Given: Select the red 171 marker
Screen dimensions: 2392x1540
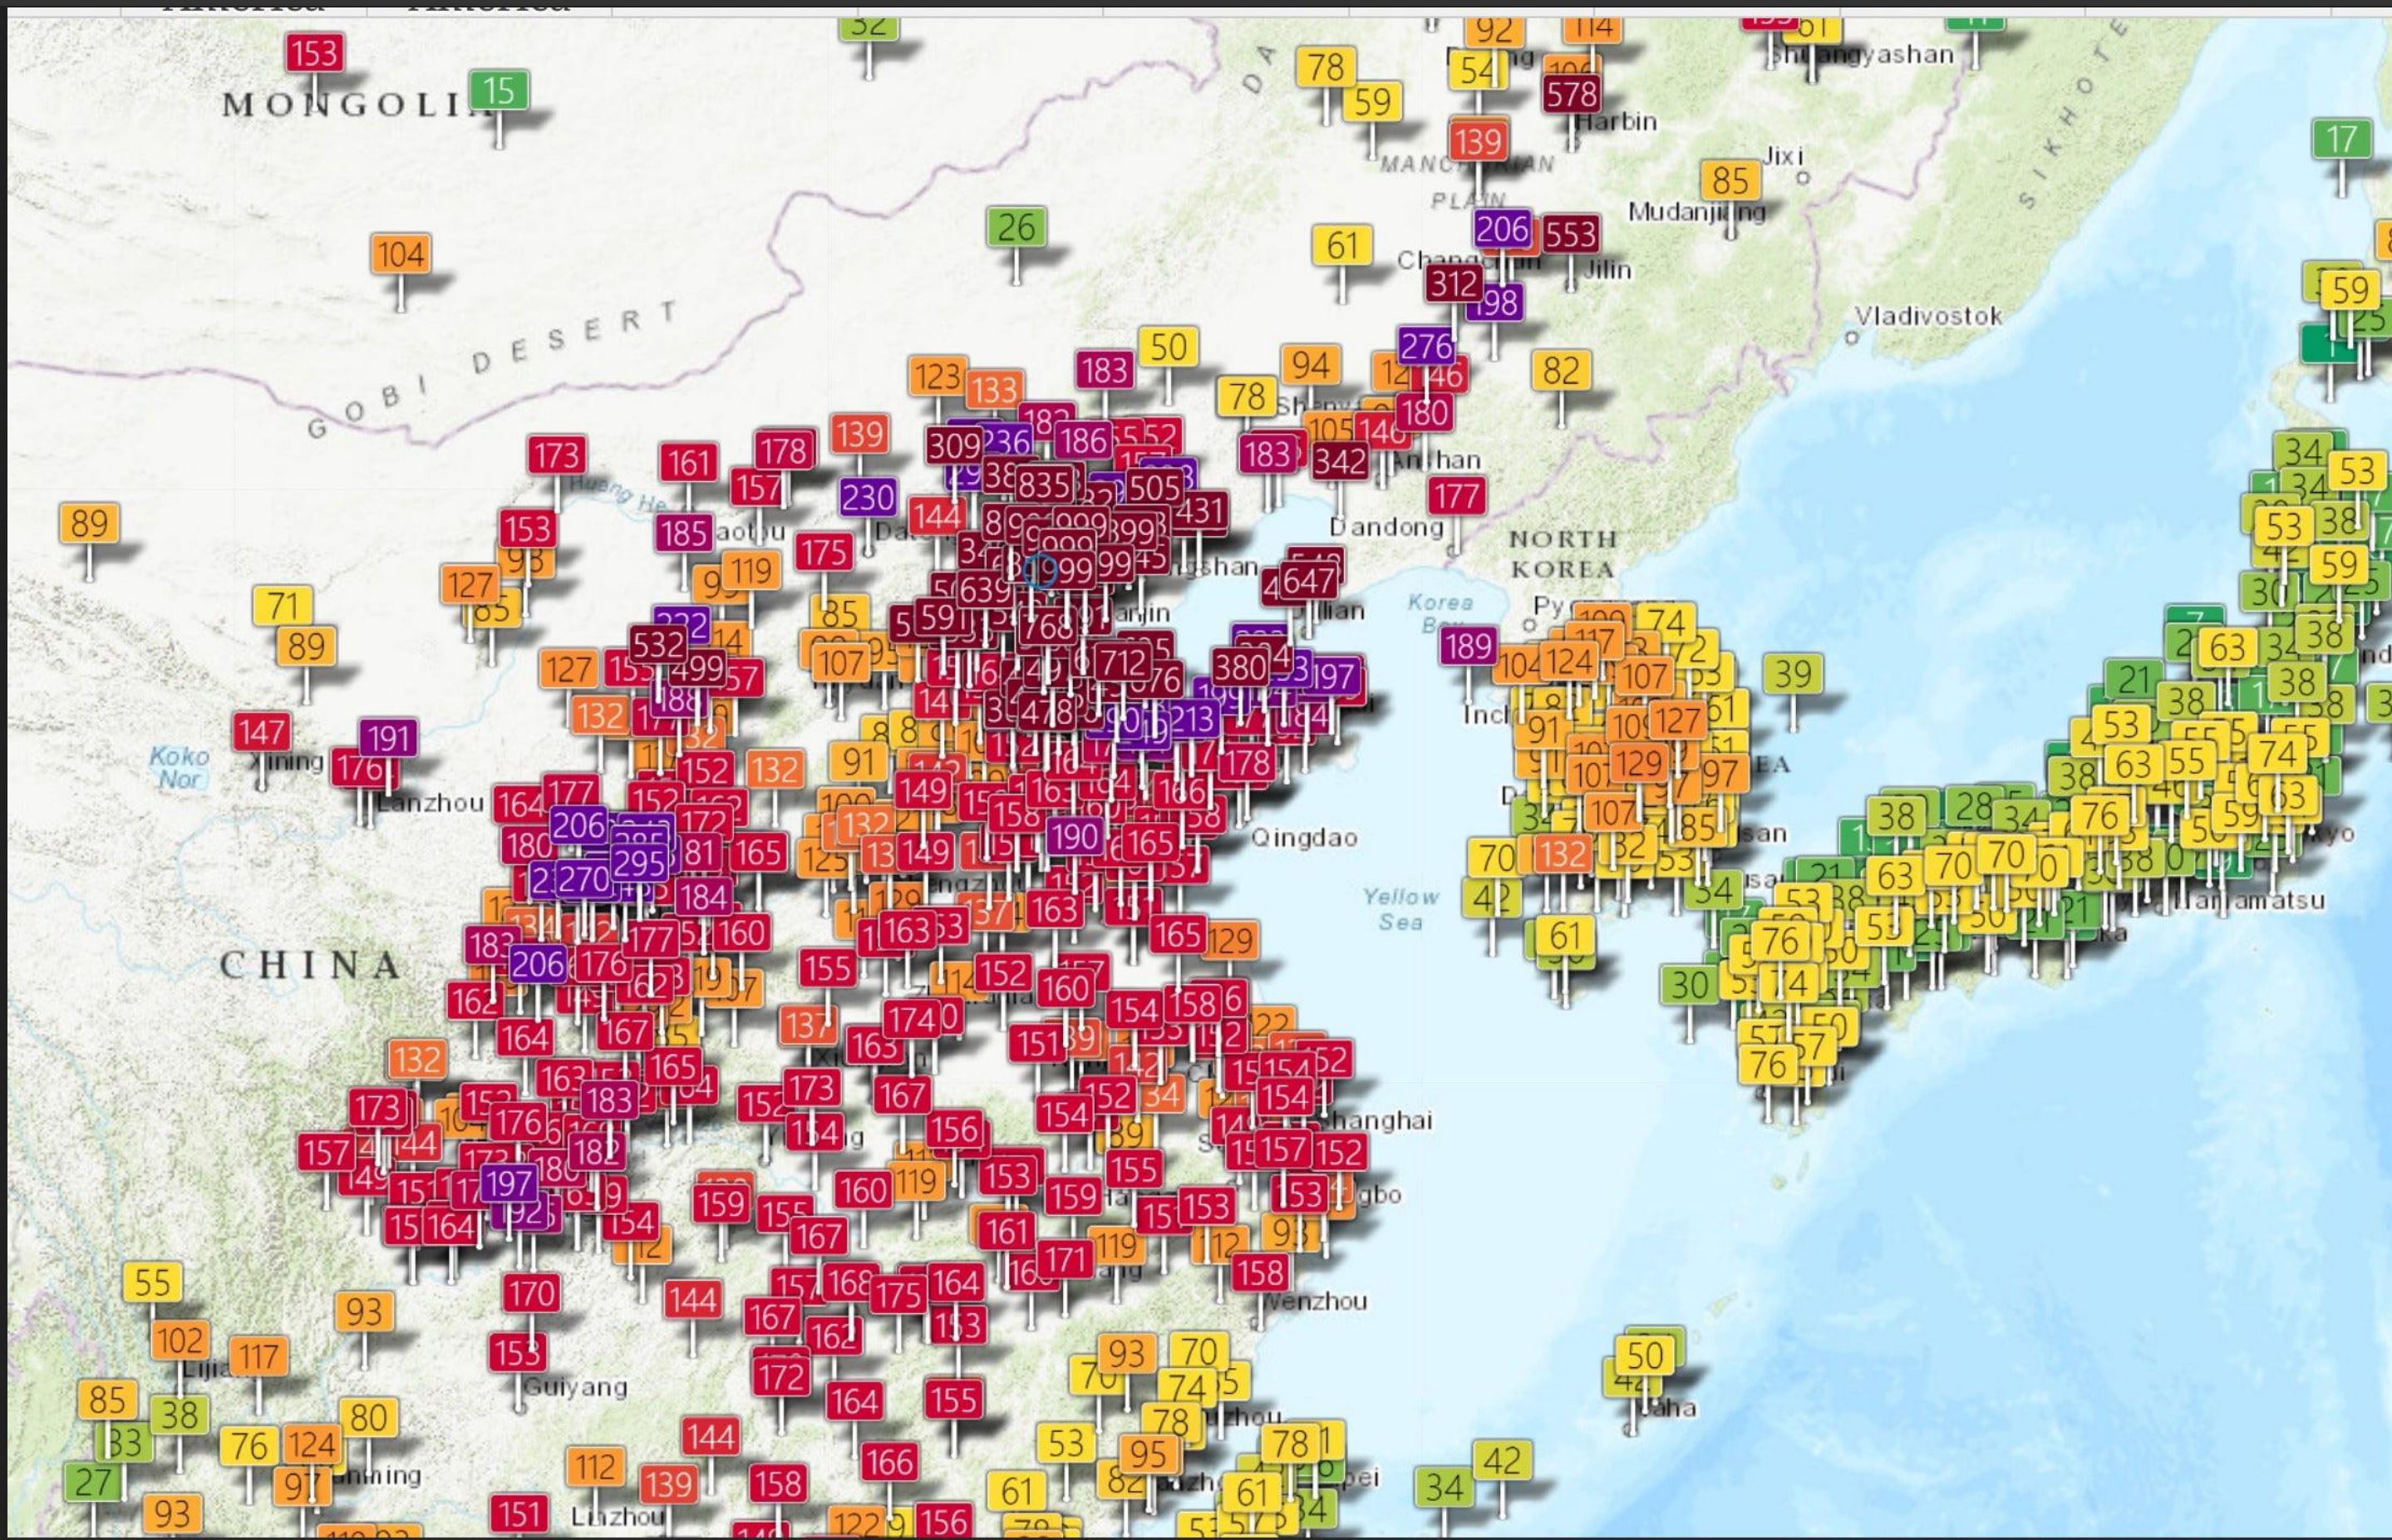Looking at the screenshot, I should (1065, 1258).
